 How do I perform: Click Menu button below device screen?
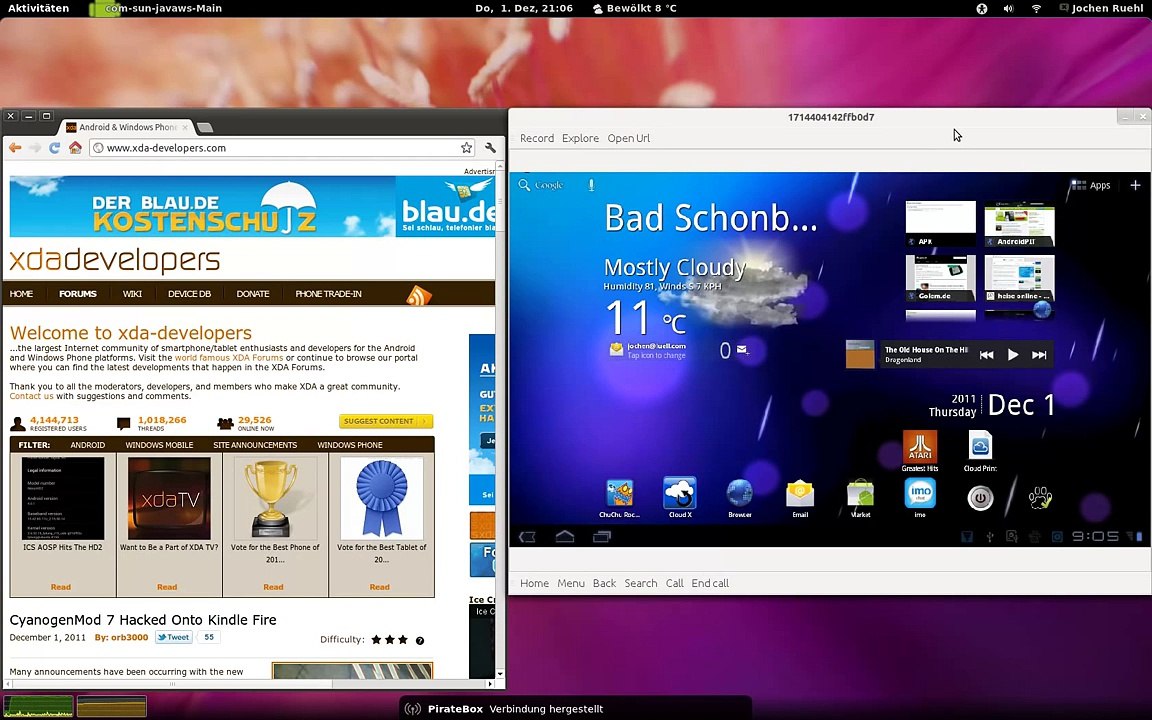(571, 583)
